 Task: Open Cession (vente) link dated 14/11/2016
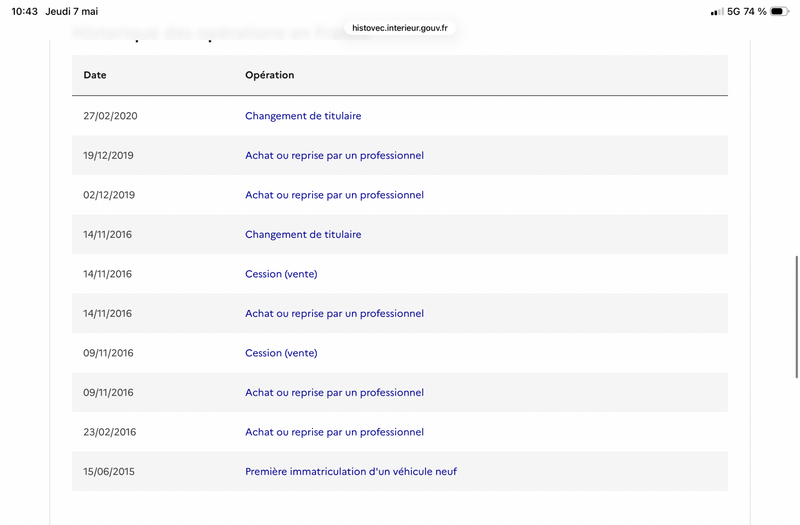(x=281, y=274)
